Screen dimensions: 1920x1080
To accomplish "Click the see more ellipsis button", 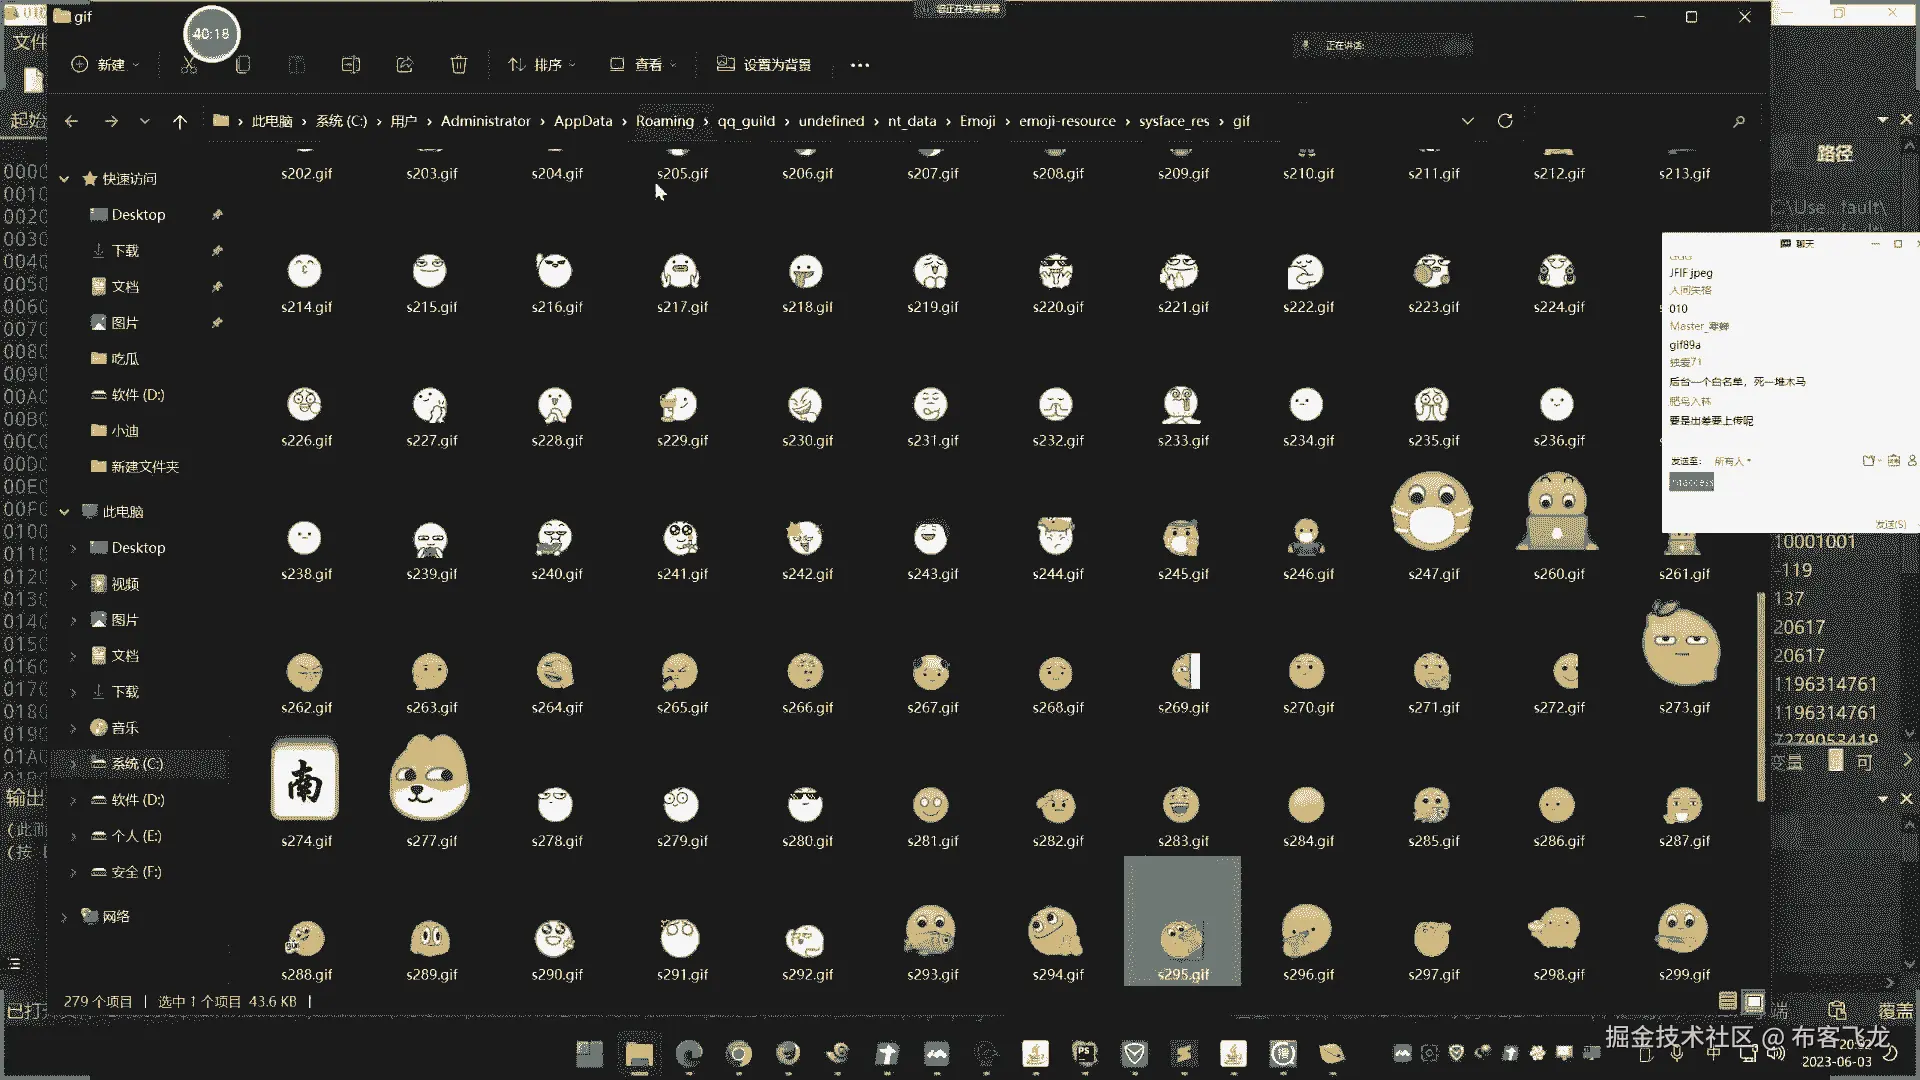I will (x=860, y=65).
